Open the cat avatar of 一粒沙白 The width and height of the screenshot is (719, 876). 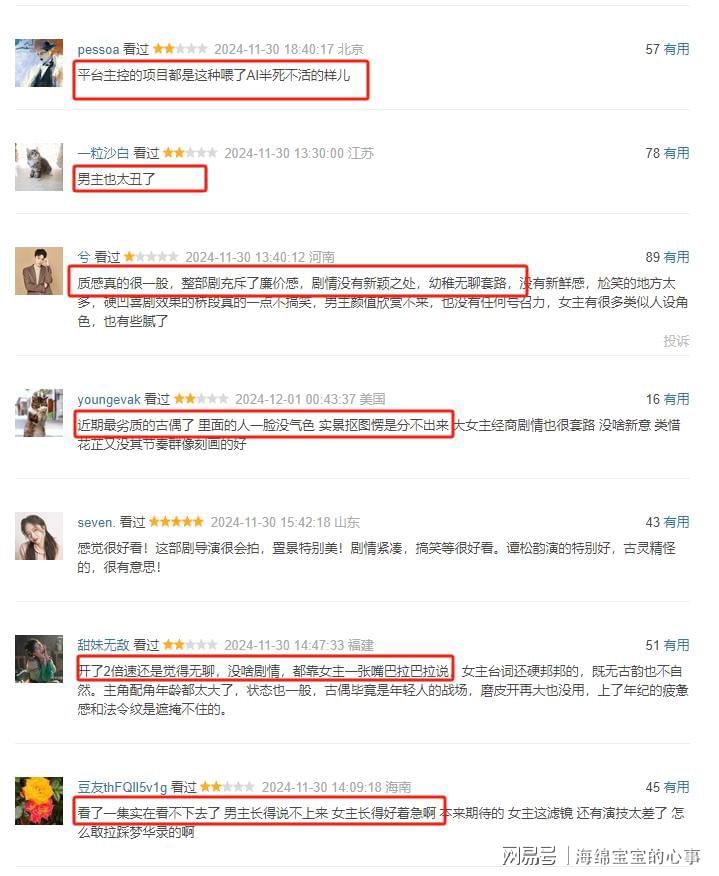(x=39, y=167)
